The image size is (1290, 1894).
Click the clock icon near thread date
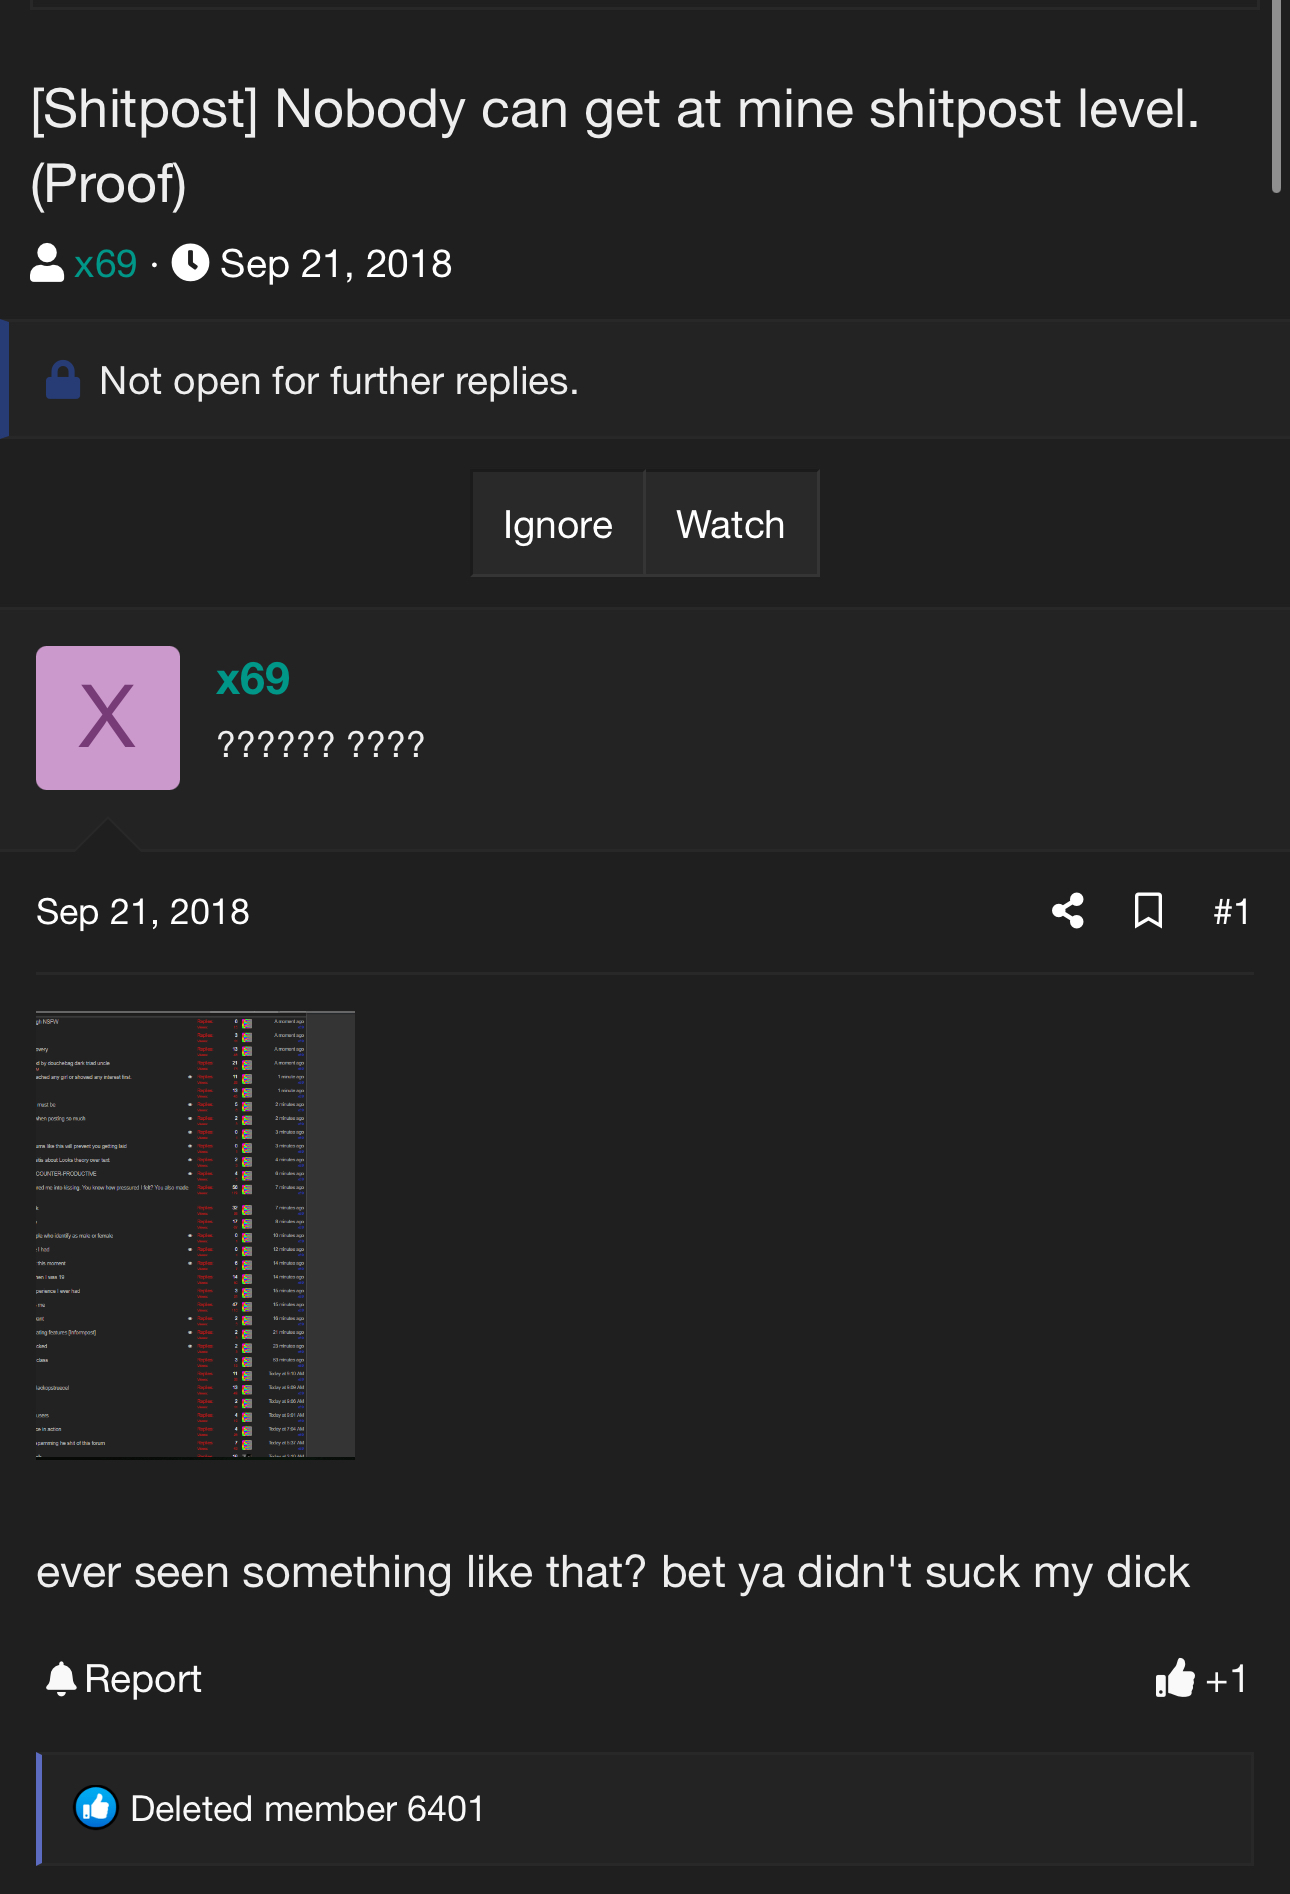tap(190, 264)
